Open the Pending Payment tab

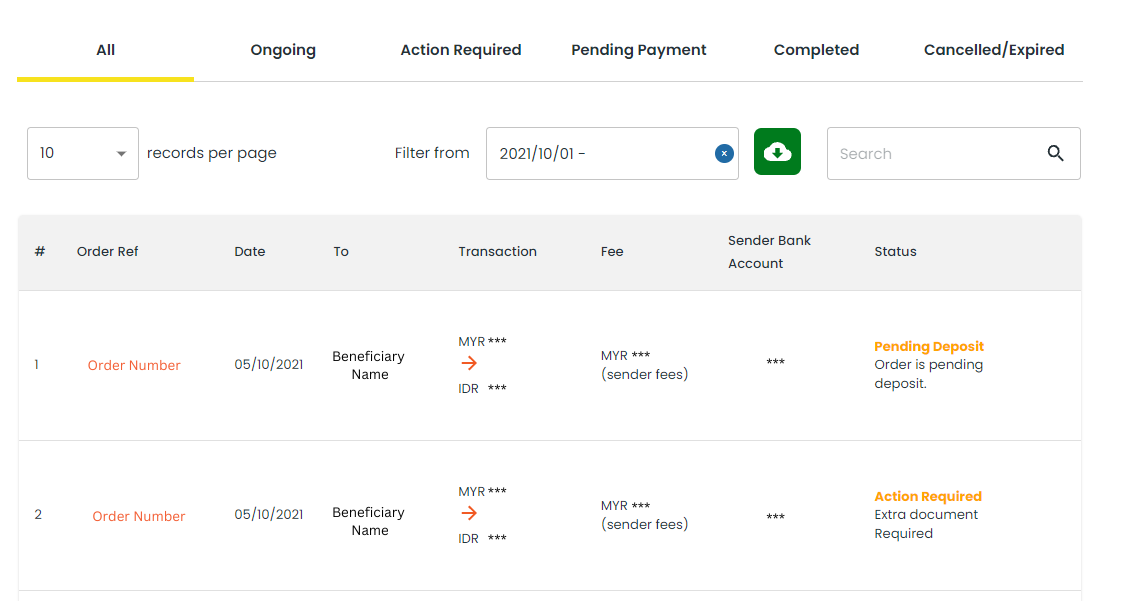(x=638, y=50)
